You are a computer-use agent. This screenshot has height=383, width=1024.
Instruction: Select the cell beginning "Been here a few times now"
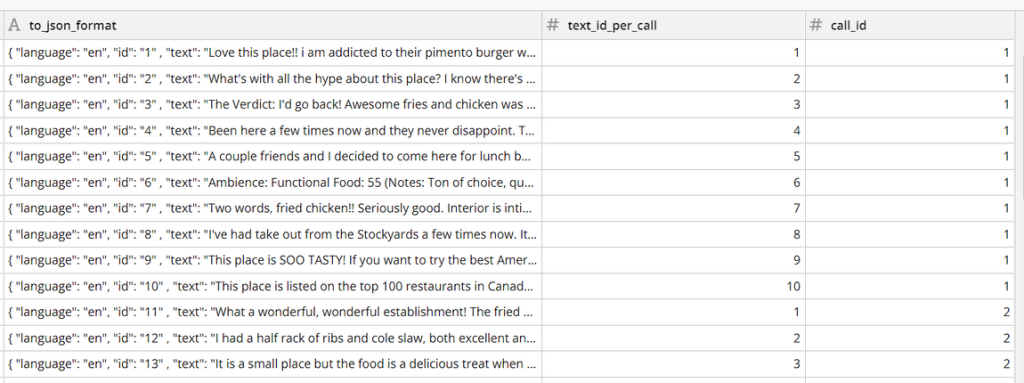tap(273, 131)
